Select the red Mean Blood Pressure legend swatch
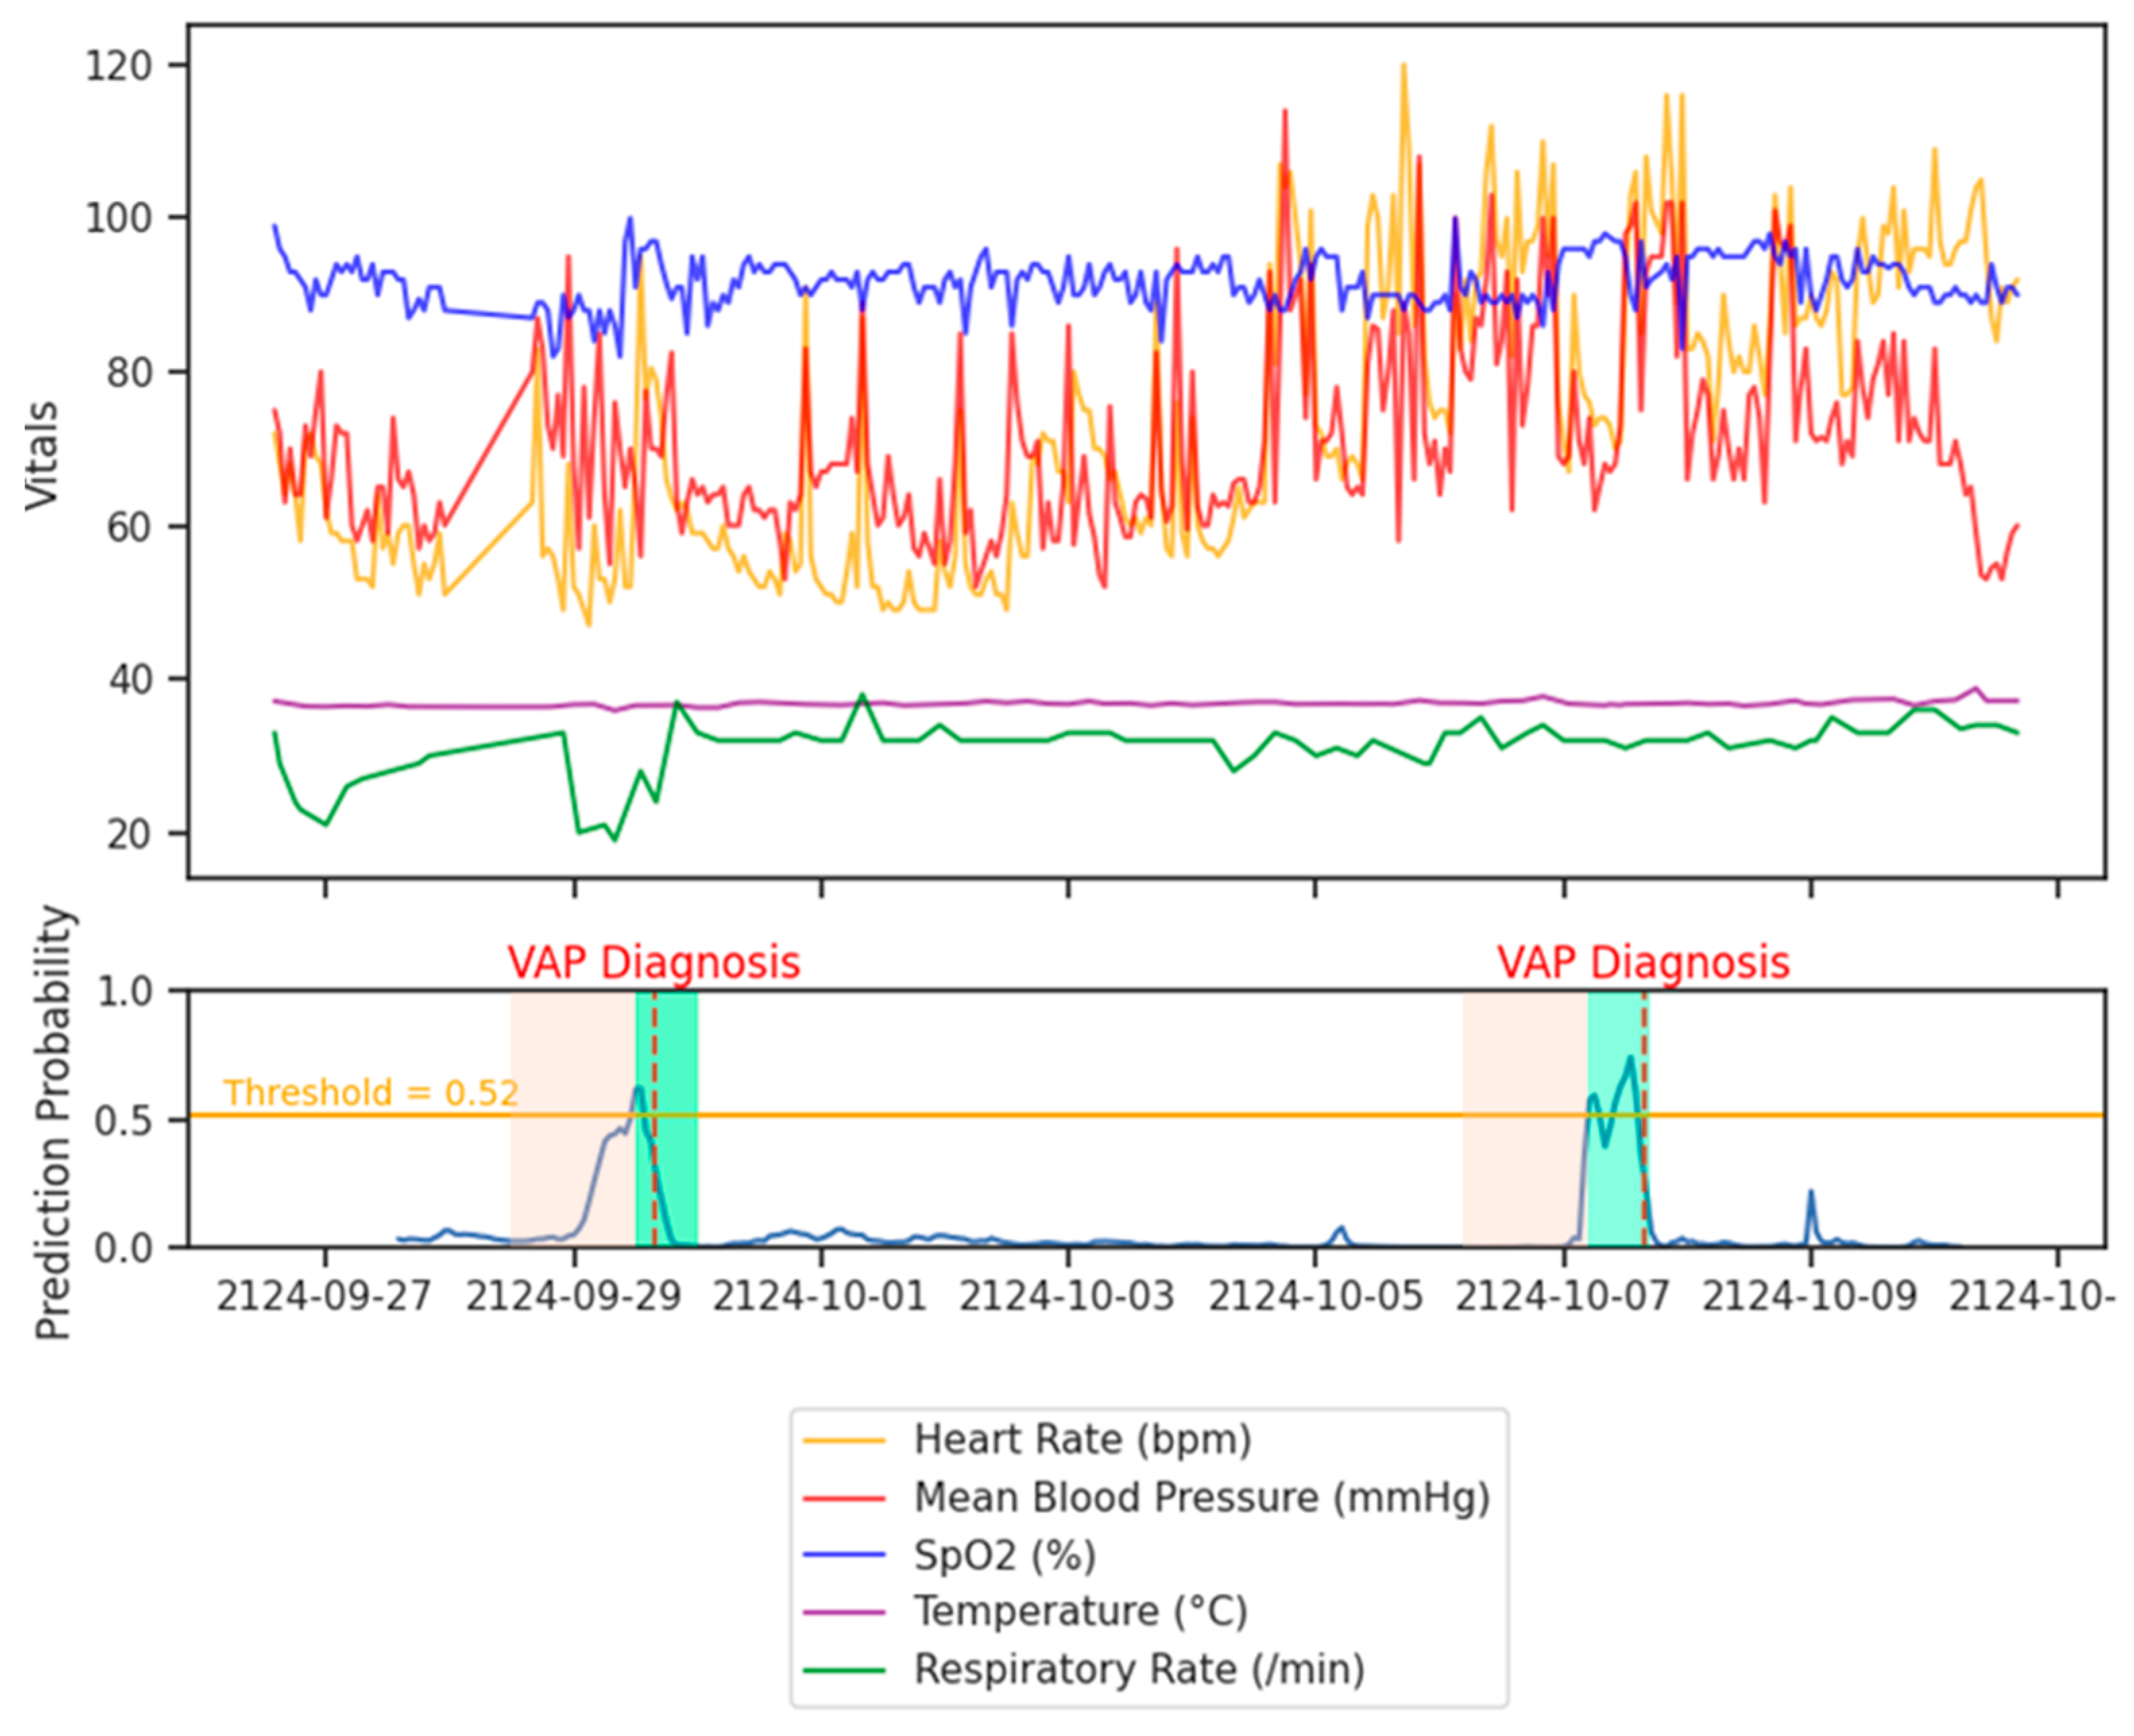 tap(845, 1499)
